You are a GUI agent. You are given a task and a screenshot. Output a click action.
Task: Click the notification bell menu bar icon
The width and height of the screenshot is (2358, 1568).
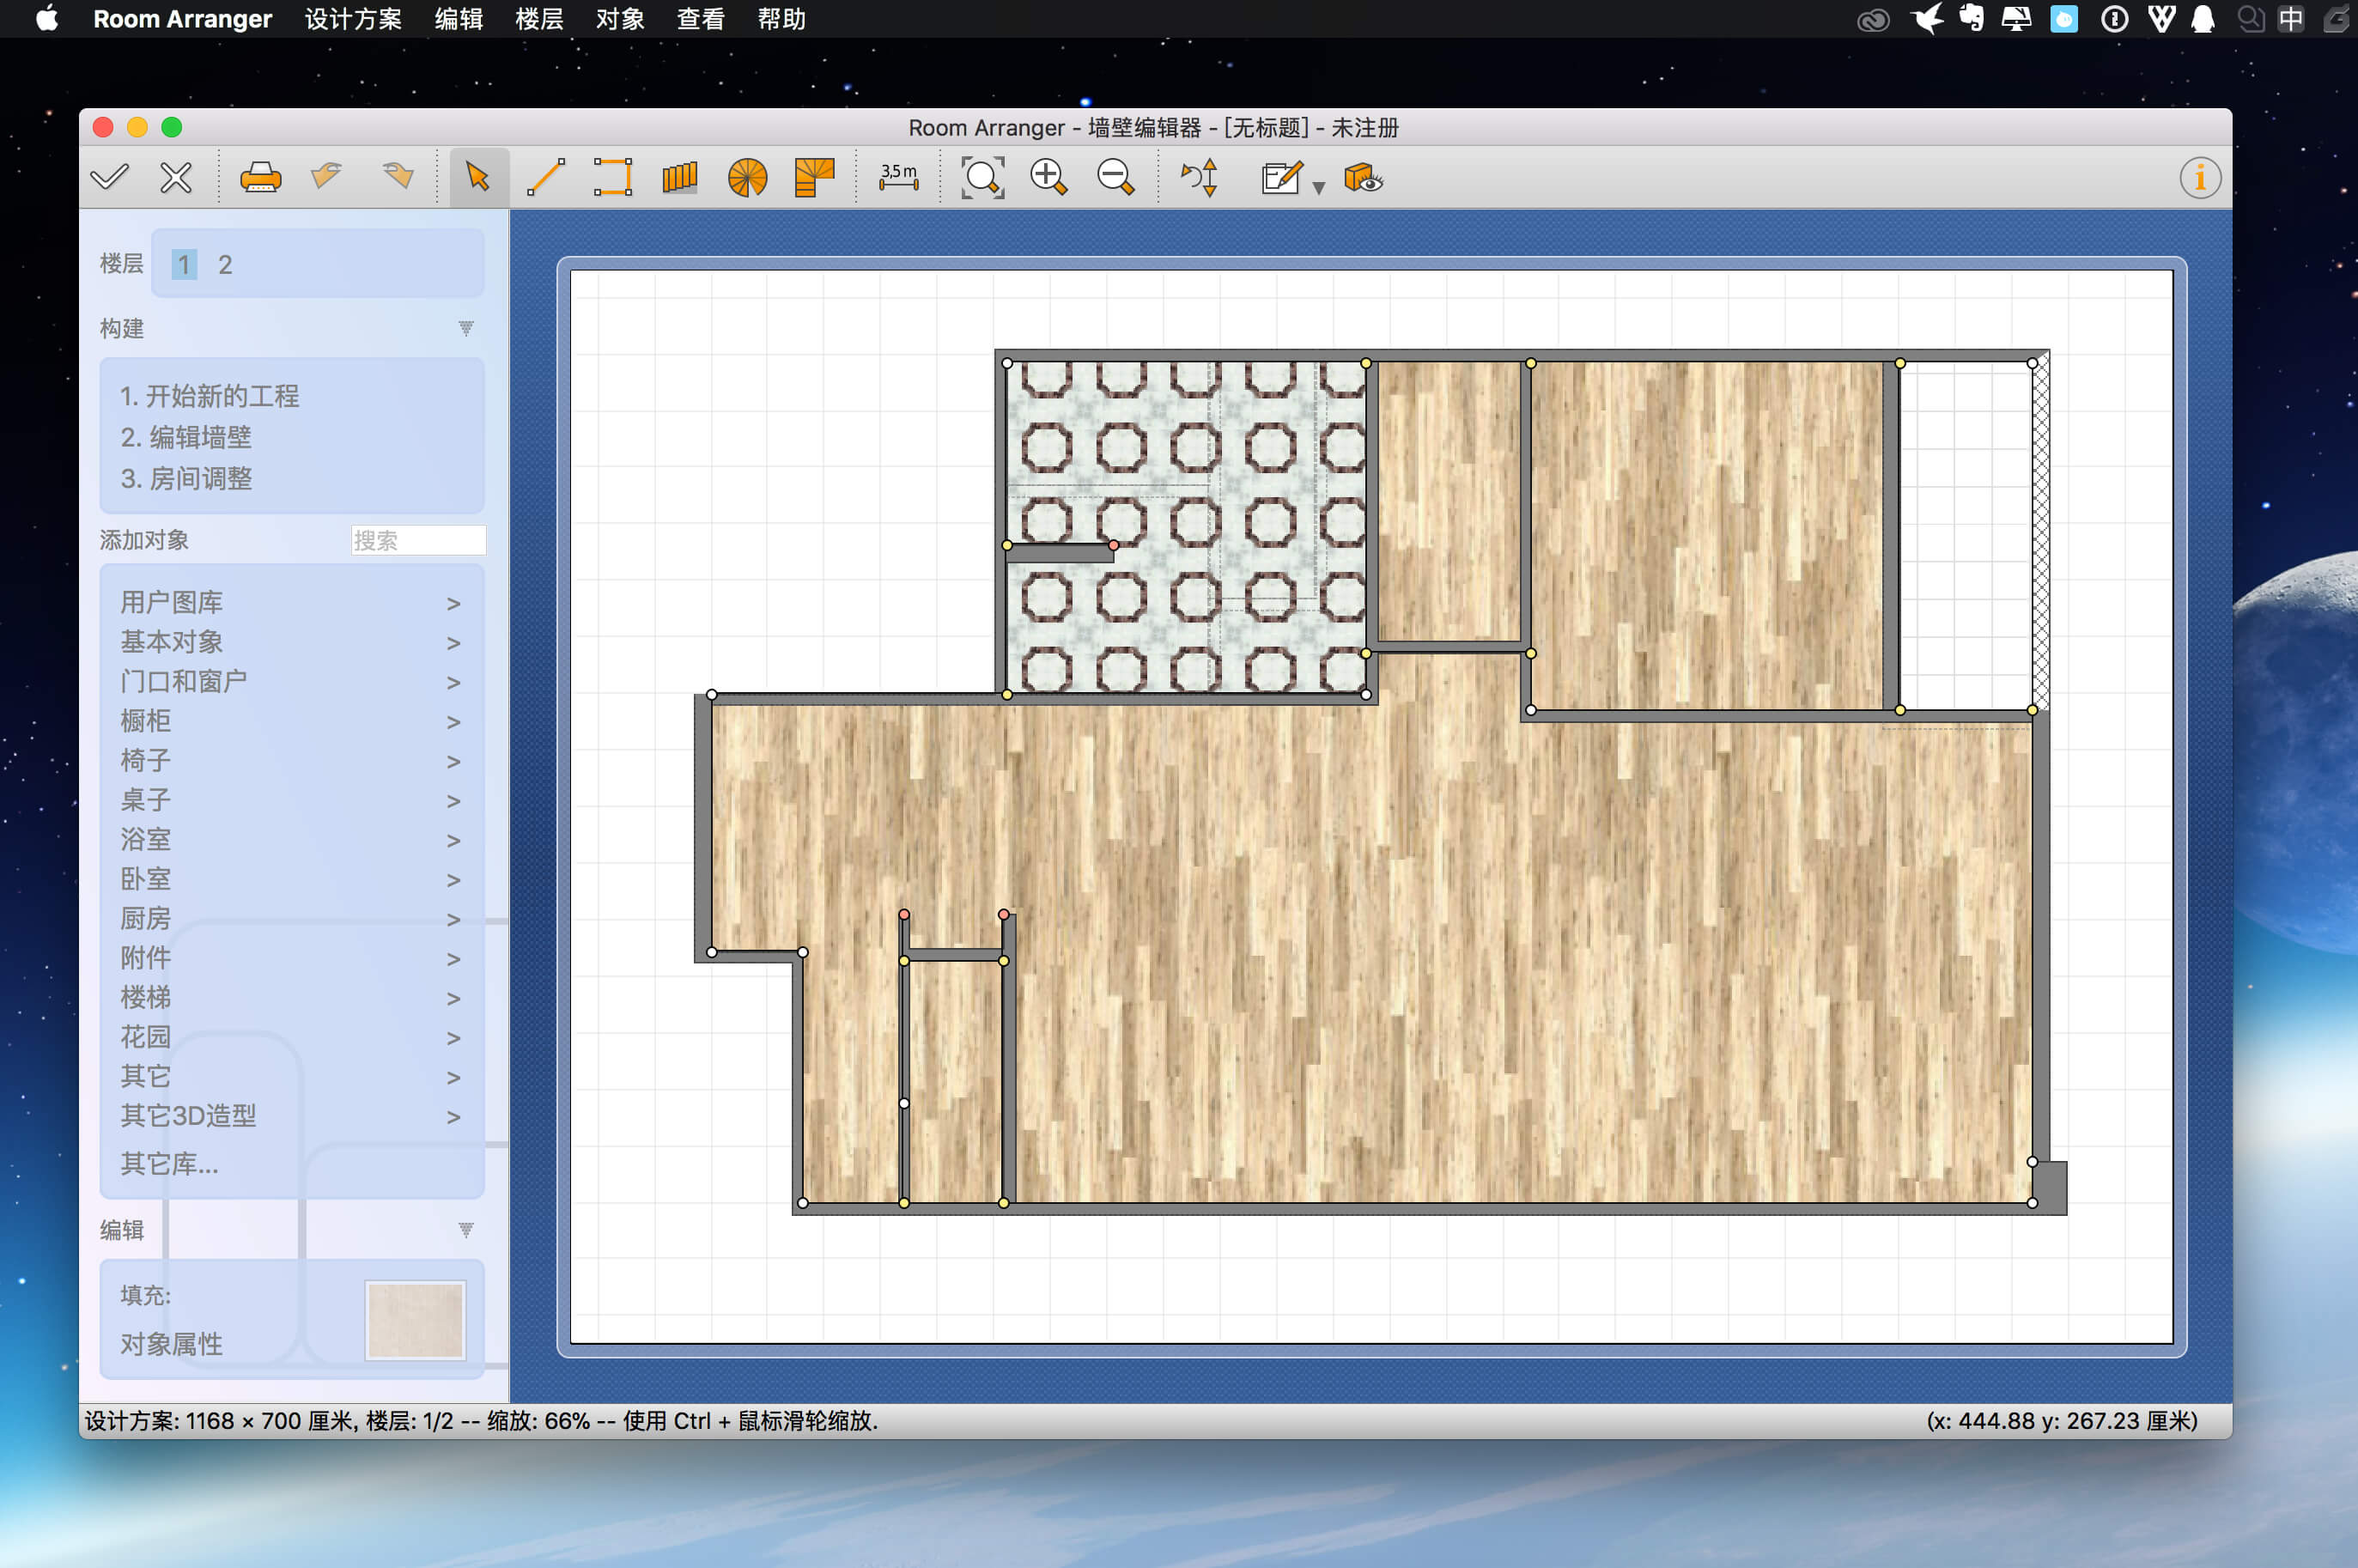2203,19
